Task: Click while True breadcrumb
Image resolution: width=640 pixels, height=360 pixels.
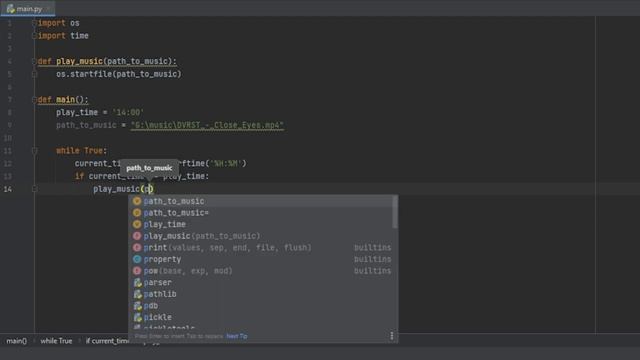Action: pyautogui.click(x=56, y=341)
